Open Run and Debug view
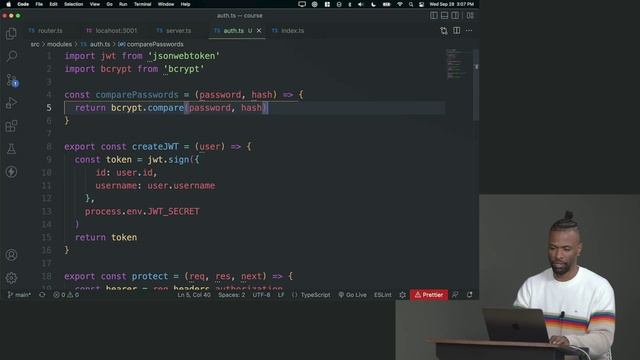 11,103
